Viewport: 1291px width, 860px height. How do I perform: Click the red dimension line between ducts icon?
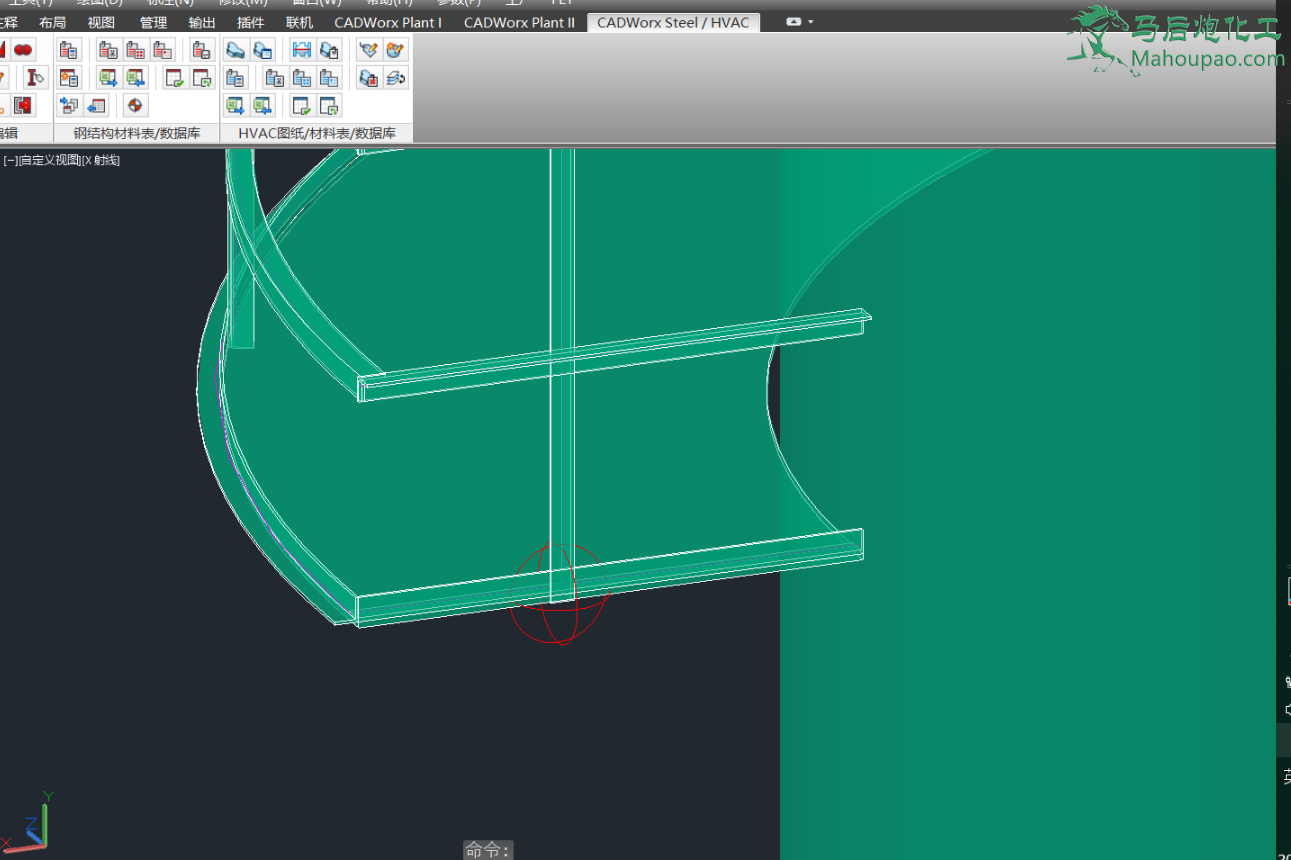coord(301,49)
